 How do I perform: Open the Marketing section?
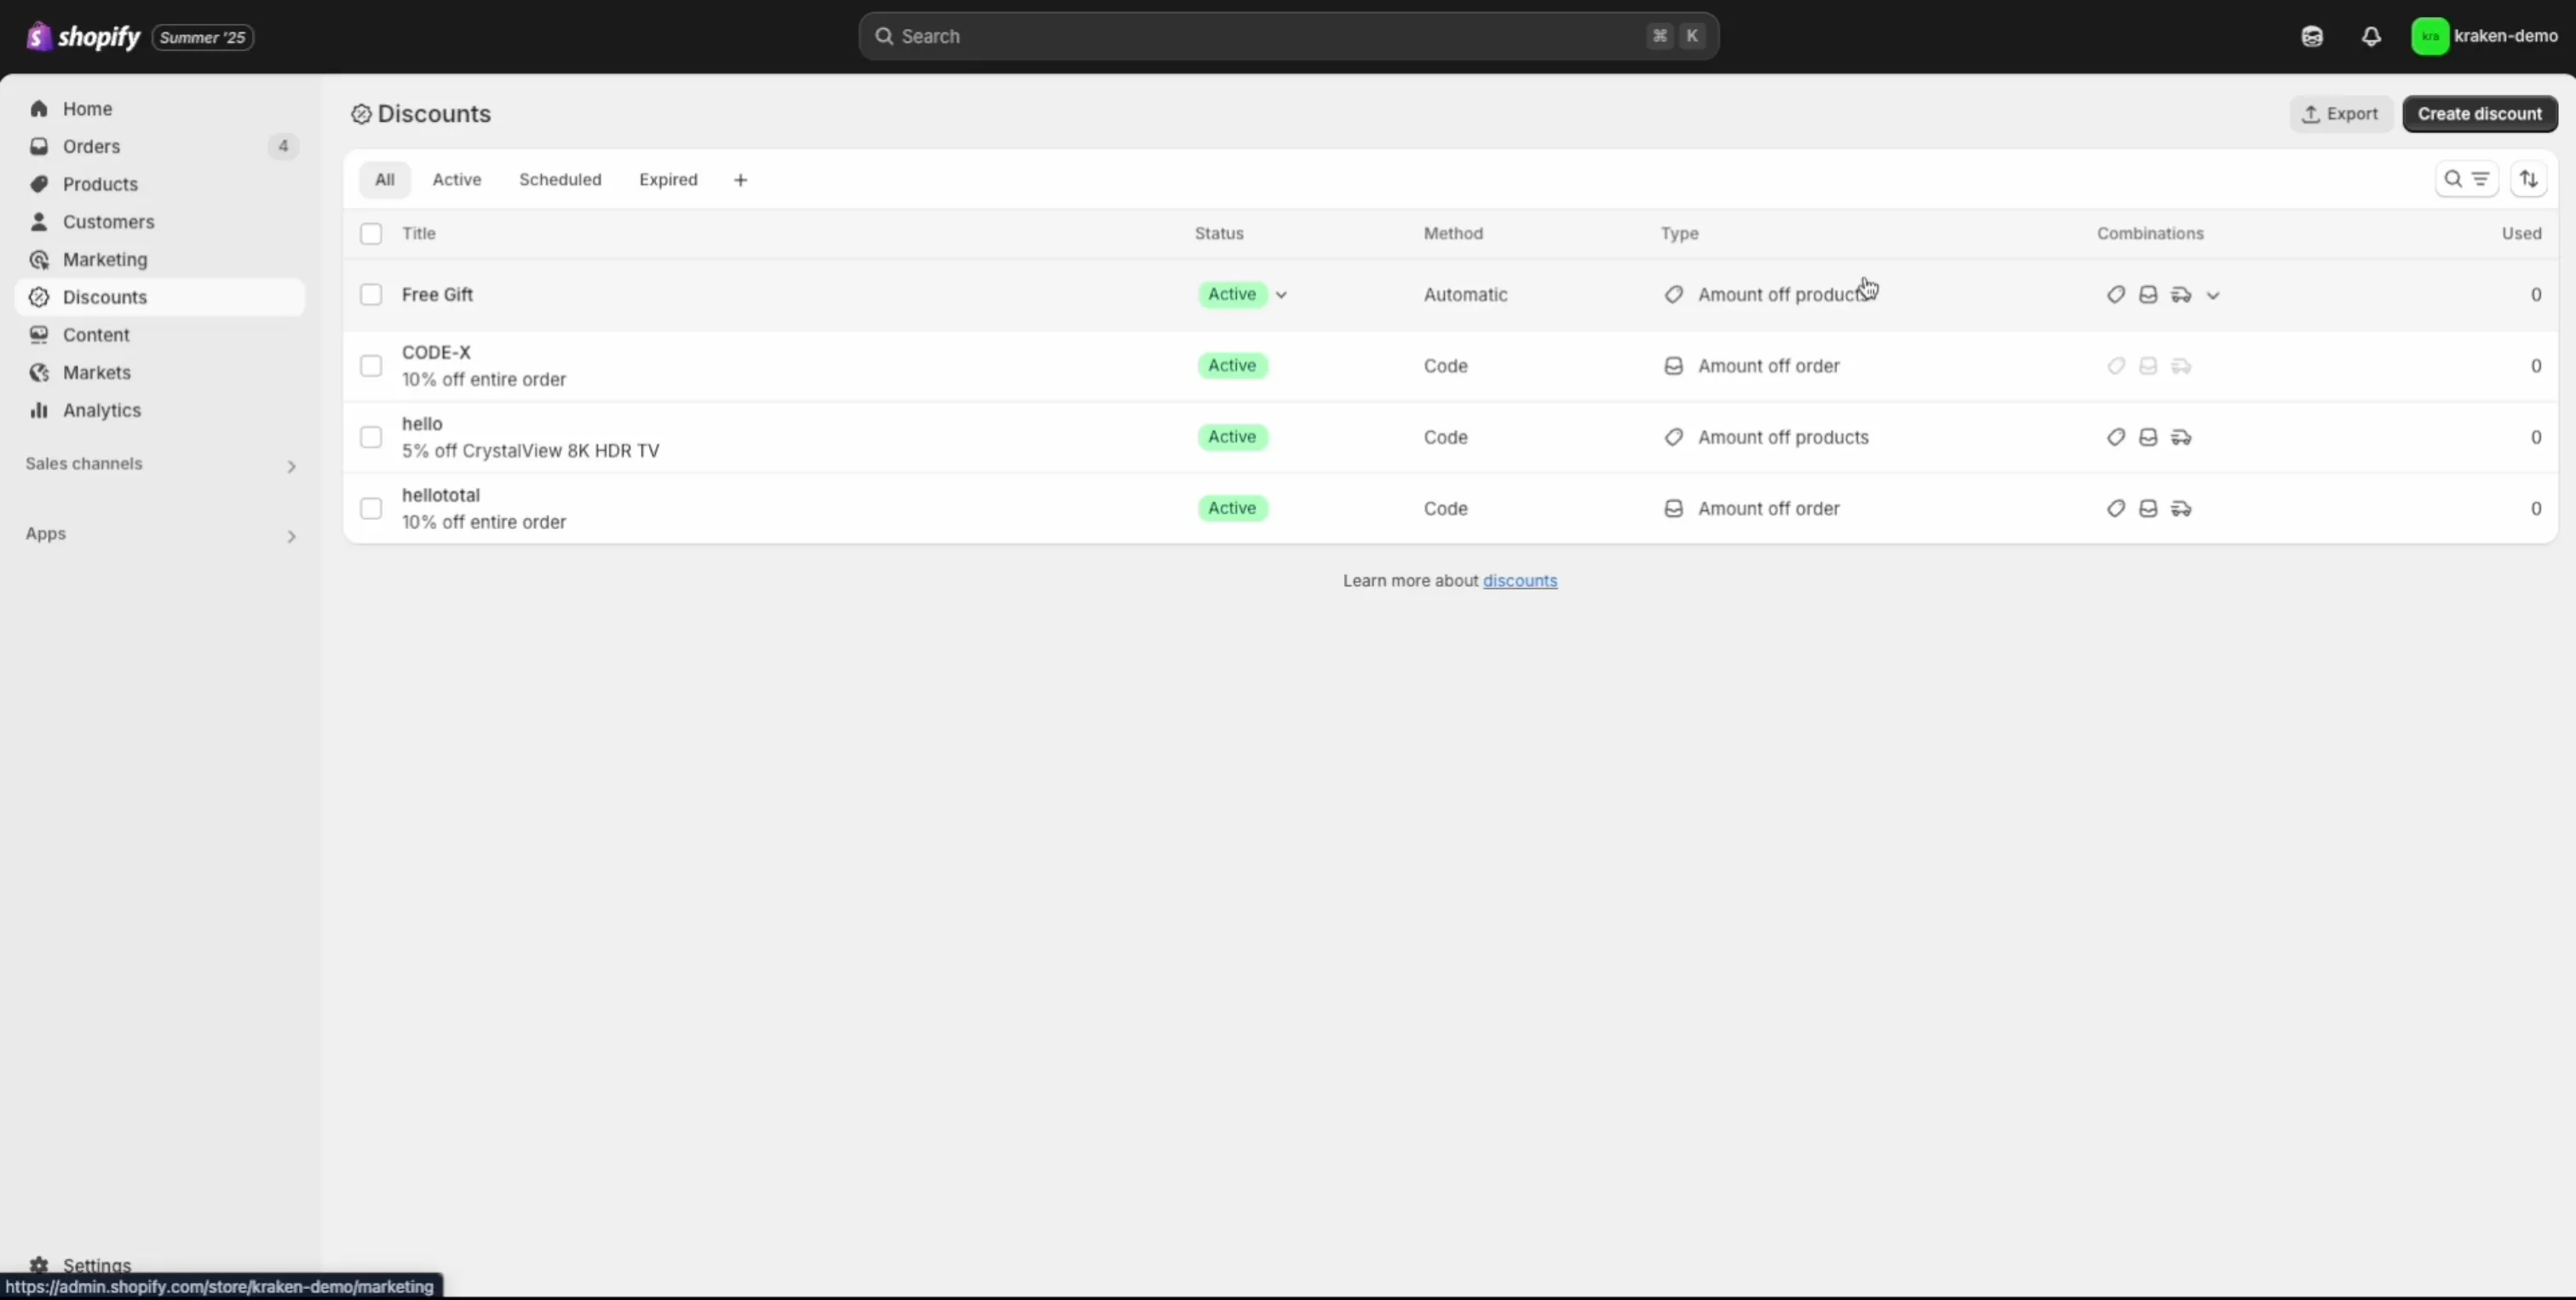[104, 259]
